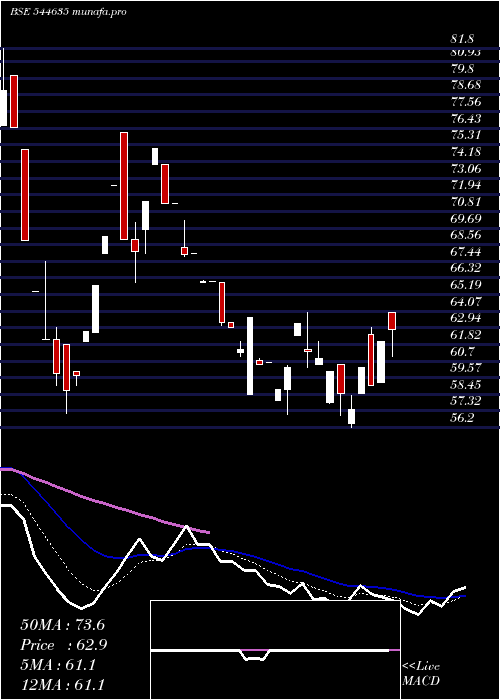Click the 12MA : 61.1 readout
The width and height of the screenshot is (500, 700).
(x=62, y=684)
